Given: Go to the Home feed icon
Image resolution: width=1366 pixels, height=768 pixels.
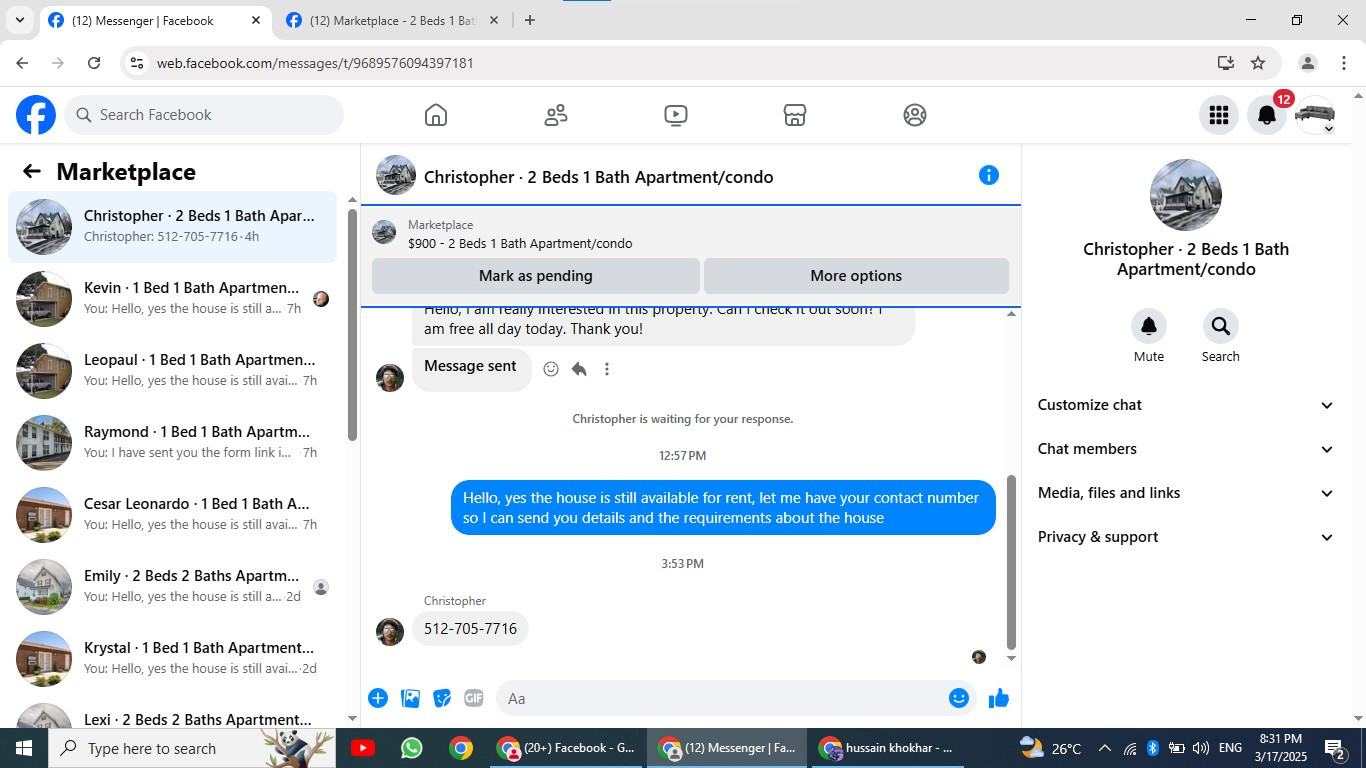Looking at the screenshot, I should (436, 115).
